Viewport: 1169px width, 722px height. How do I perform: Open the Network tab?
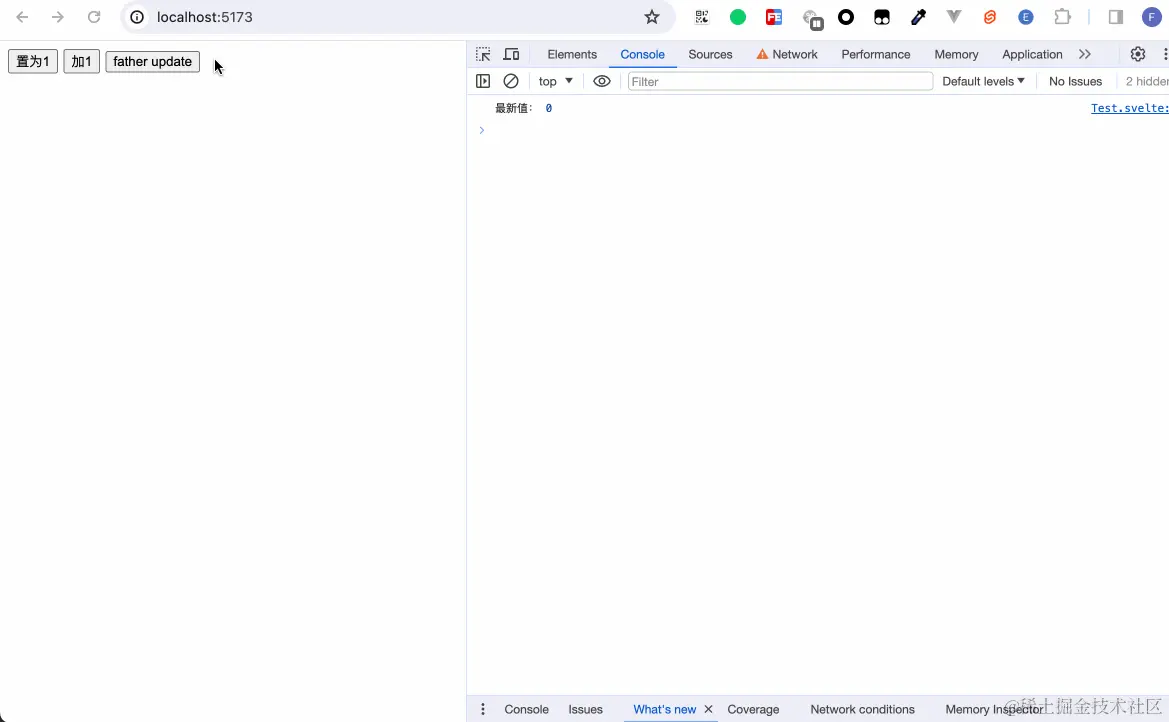pyautogui.click(x=787, y=54)
